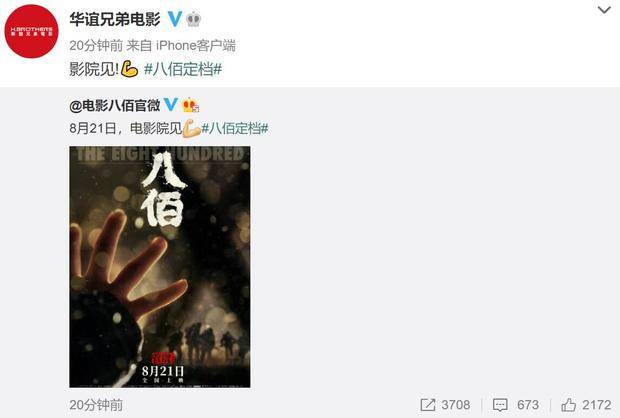The image size is (620, 418).
Task: Click the flexed bicep emoji in top post
Action: click(x=130, y=69)
